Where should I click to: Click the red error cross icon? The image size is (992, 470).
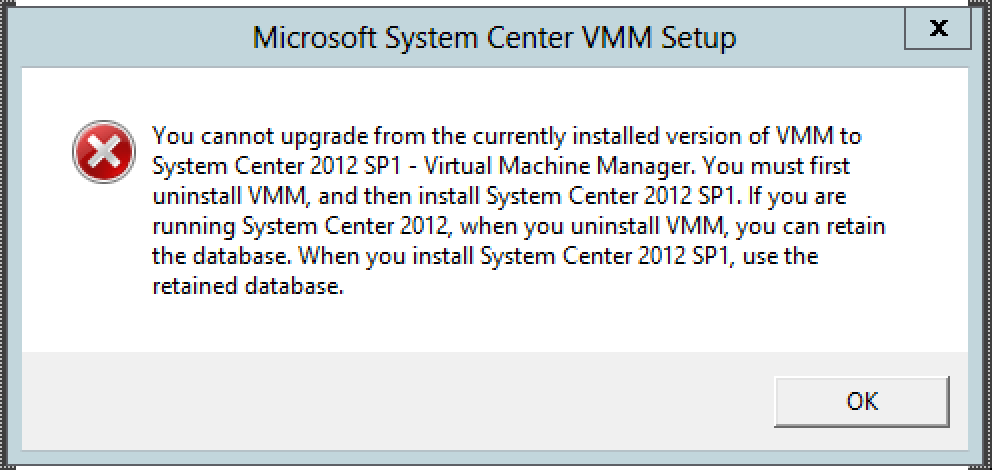[x=104, y=151]
